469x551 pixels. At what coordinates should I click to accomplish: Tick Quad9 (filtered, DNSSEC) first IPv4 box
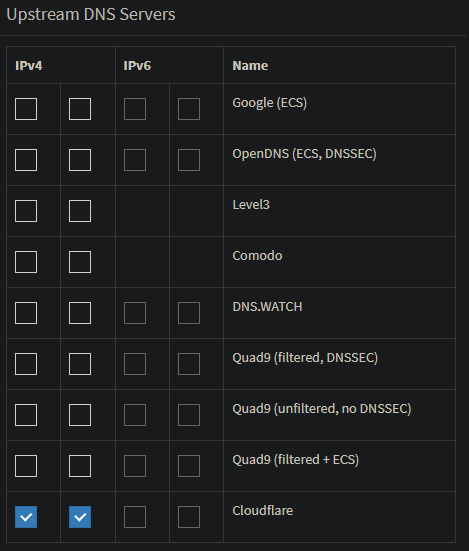coord(26,364)
